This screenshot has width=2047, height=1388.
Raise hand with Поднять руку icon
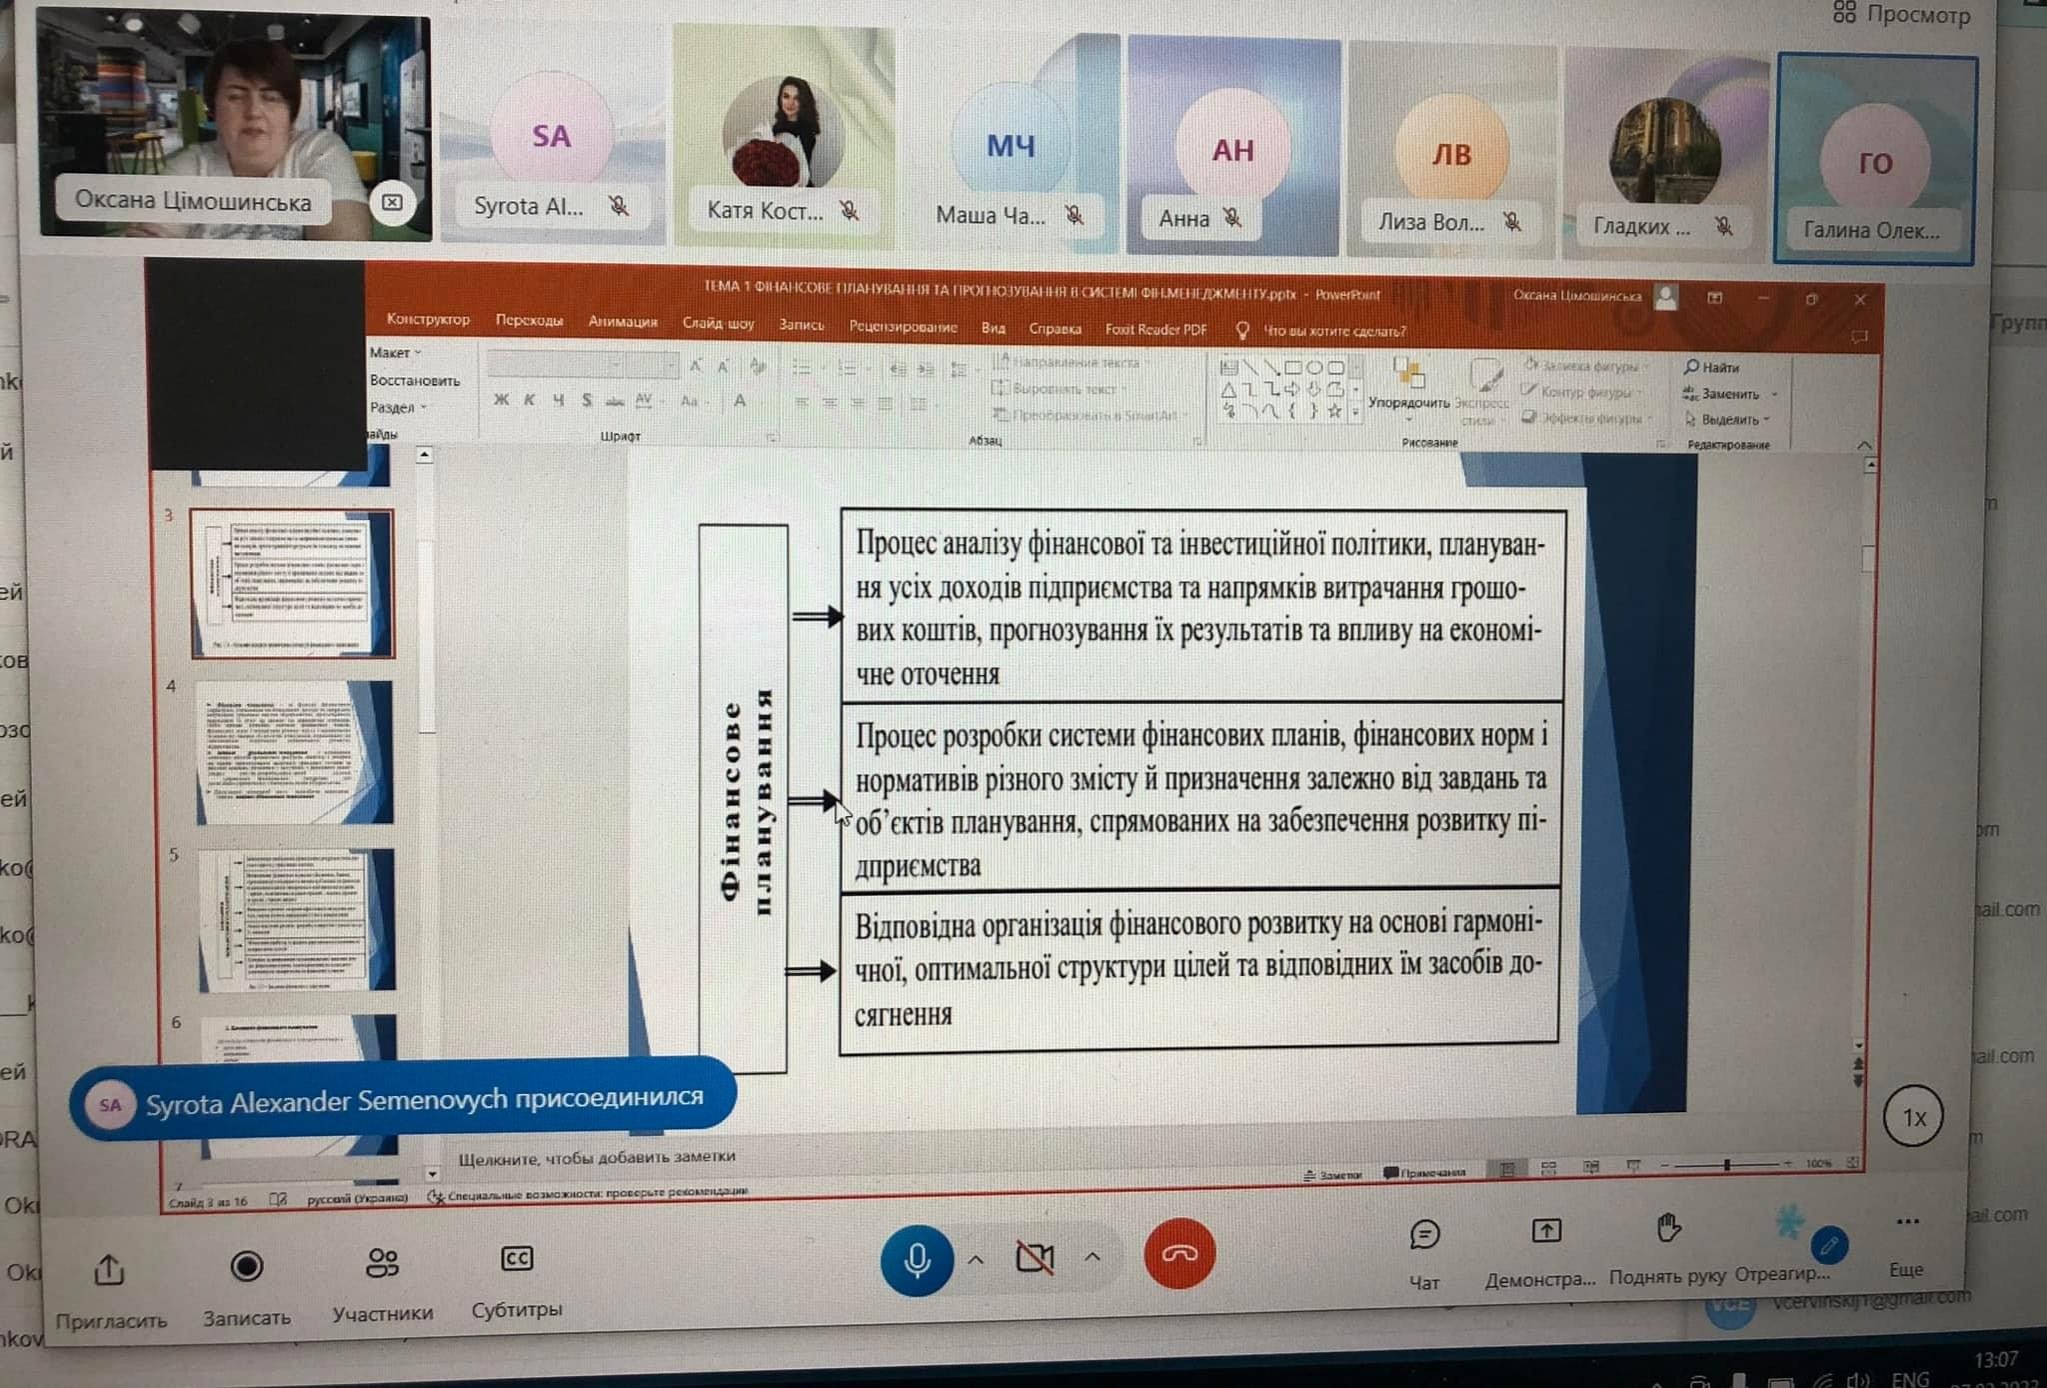[x=1667, y=1229]
